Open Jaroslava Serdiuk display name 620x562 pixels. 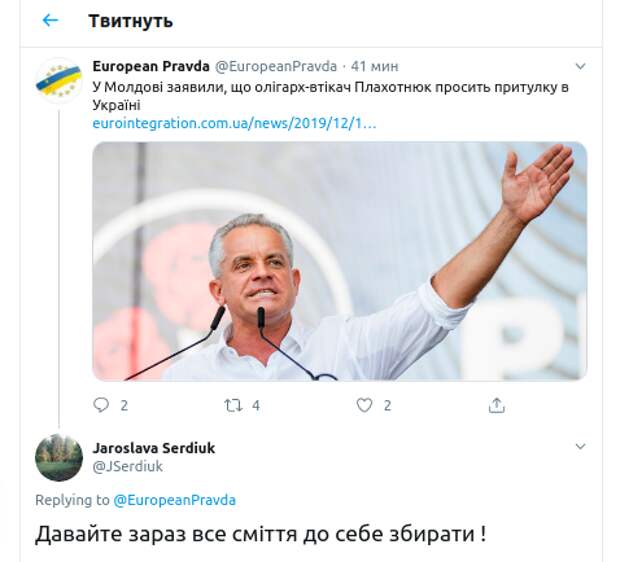coord(154,448)
